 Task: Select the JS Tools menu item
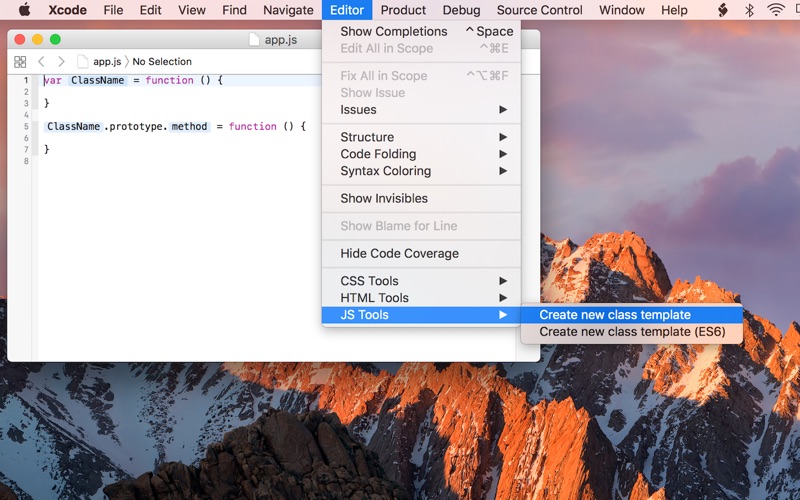(x=421, y=315)
